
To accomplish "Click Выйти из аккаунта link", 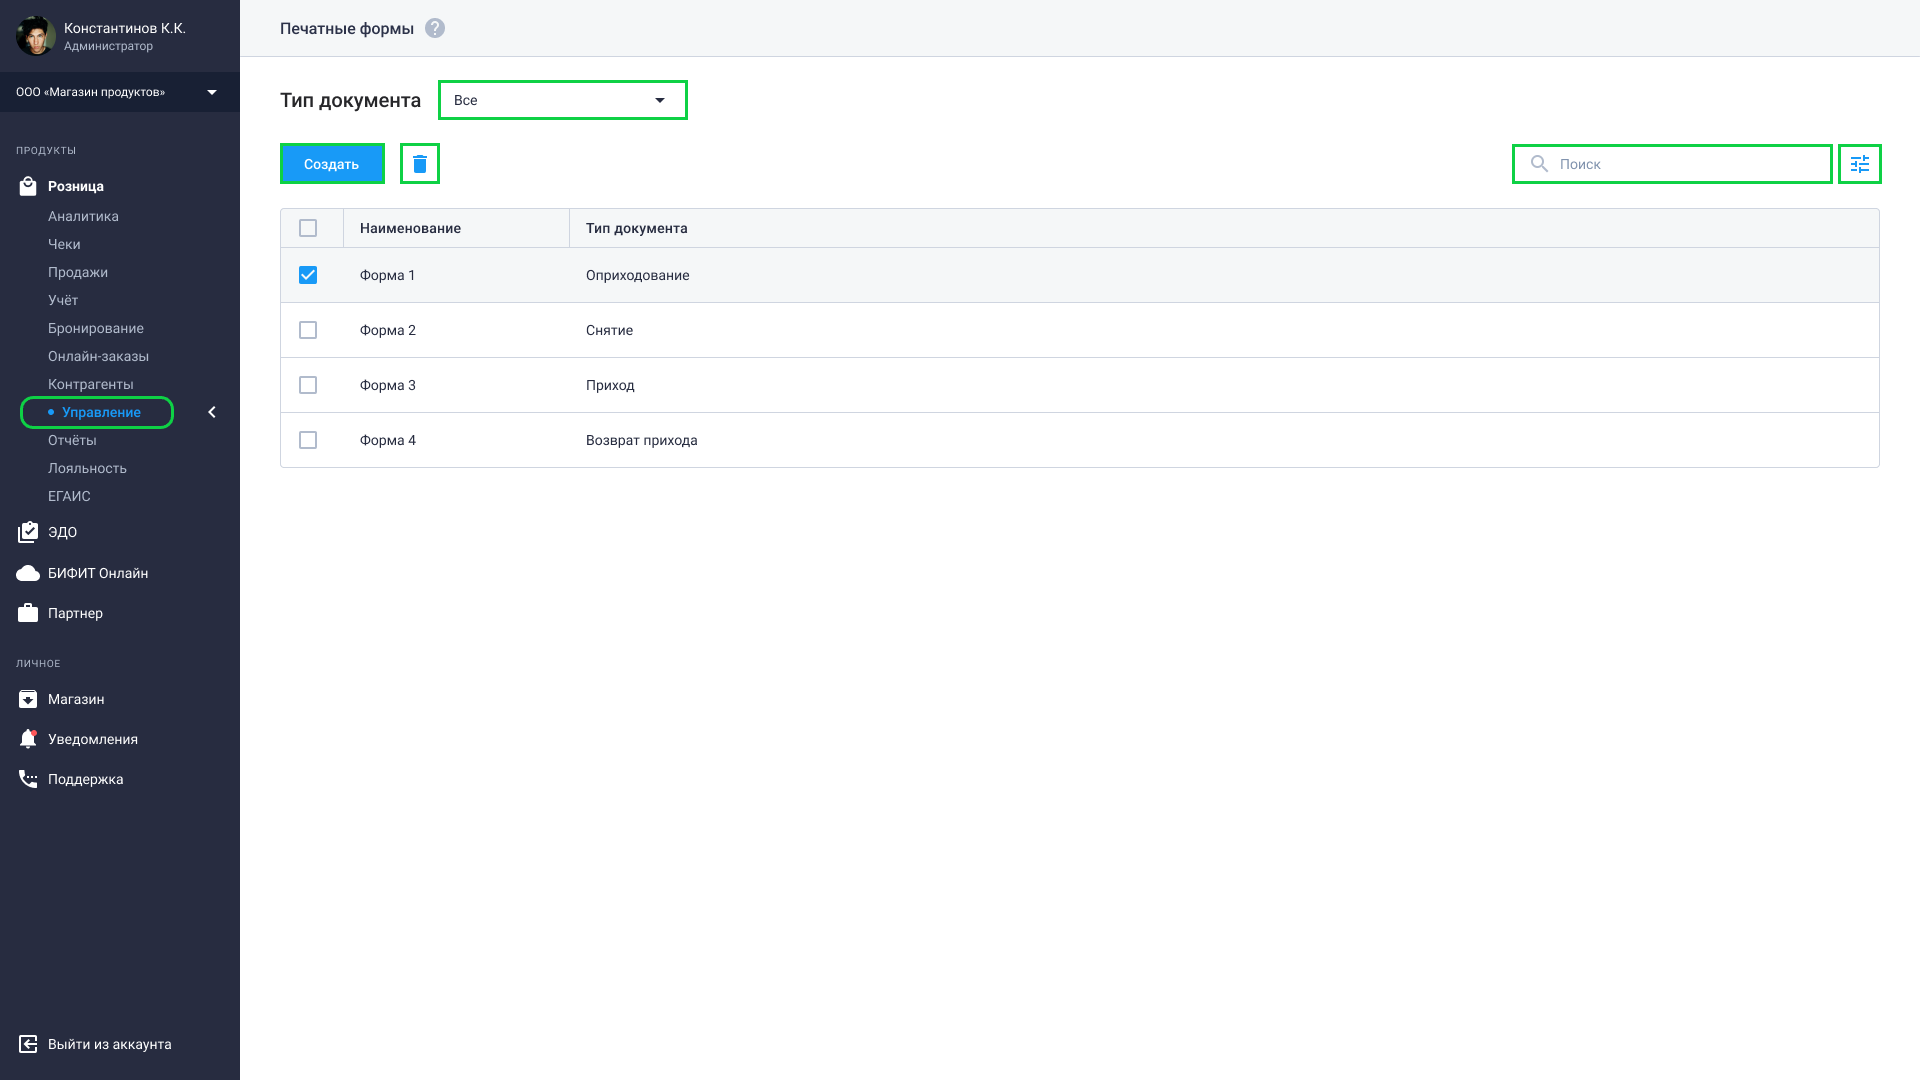I will [110, 1044].
